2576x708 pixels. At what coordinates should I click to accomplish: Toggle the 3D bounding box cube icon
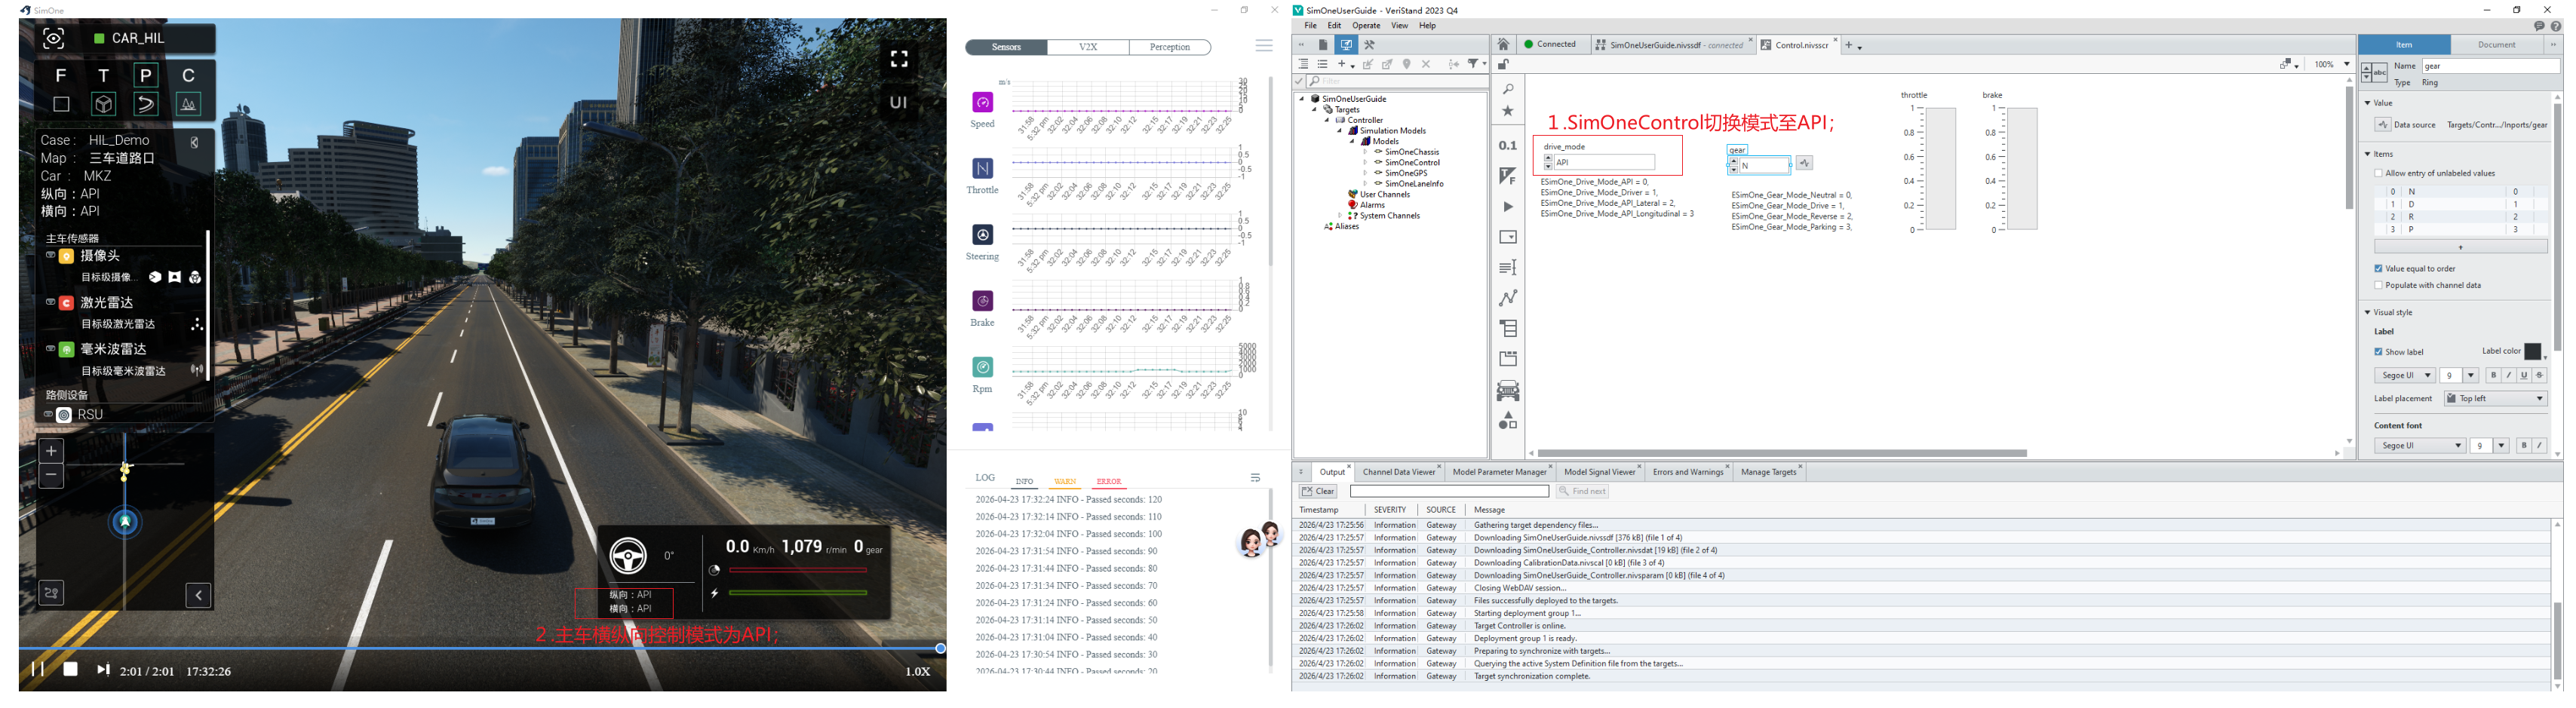(103, 104)
